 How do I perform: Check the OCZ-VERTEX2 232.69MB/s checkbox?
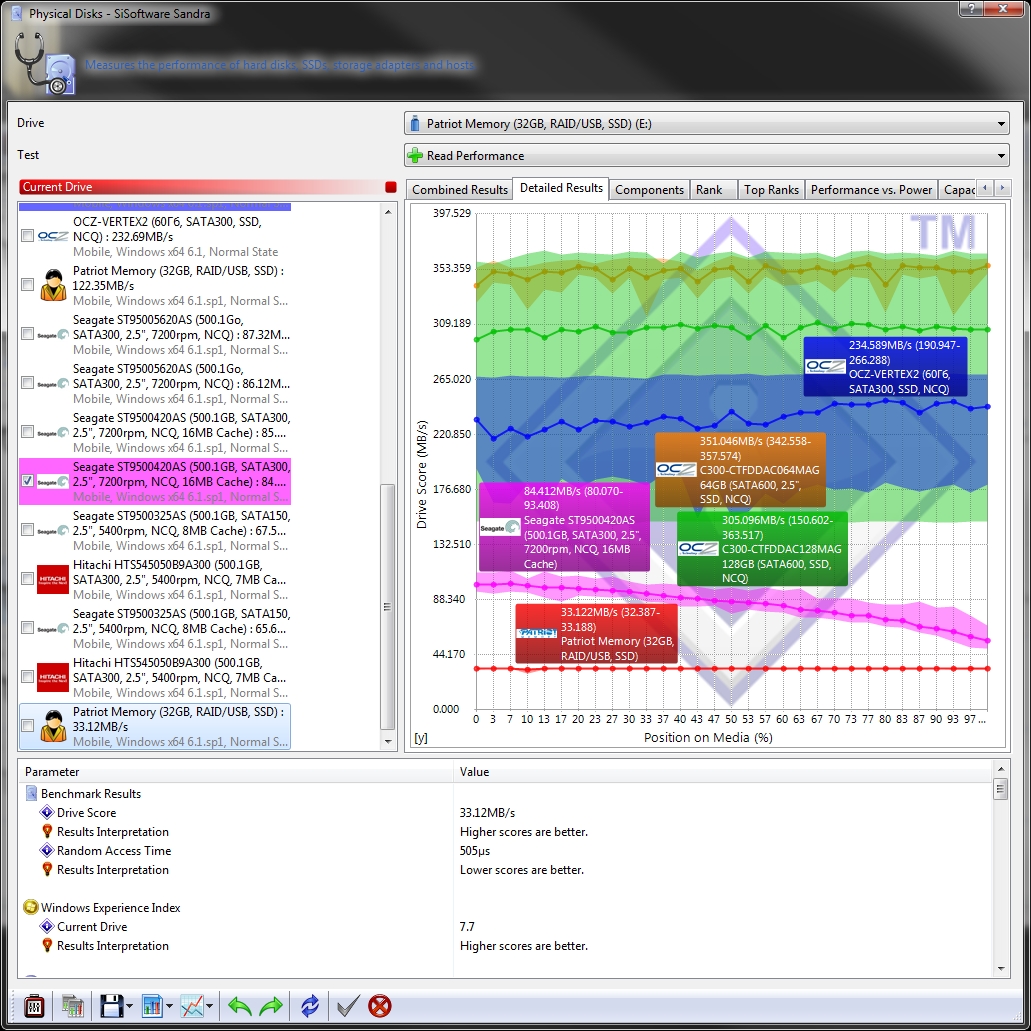click(28, 235)
